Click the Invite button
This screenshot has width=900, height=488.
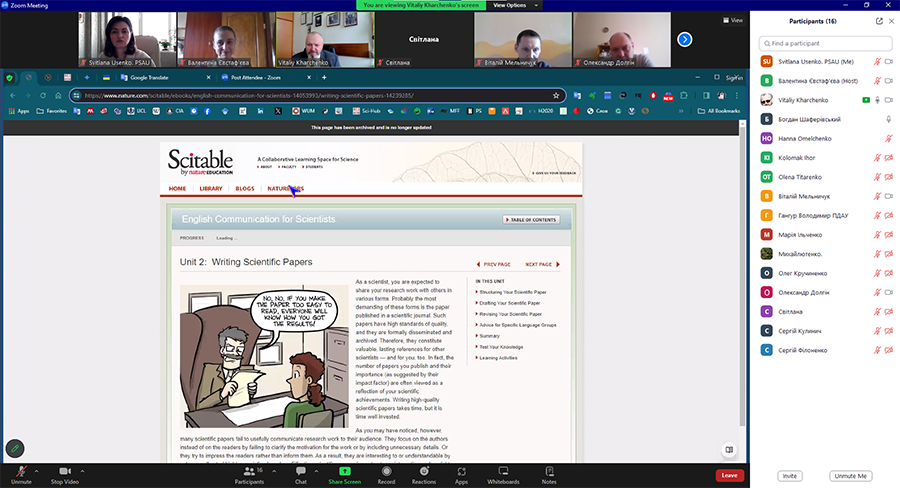(790, 476)
